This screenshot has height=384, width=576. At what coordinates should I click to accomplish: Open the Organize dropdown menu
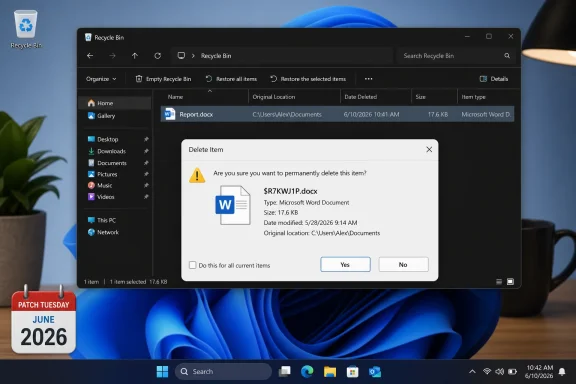[101, 79]
